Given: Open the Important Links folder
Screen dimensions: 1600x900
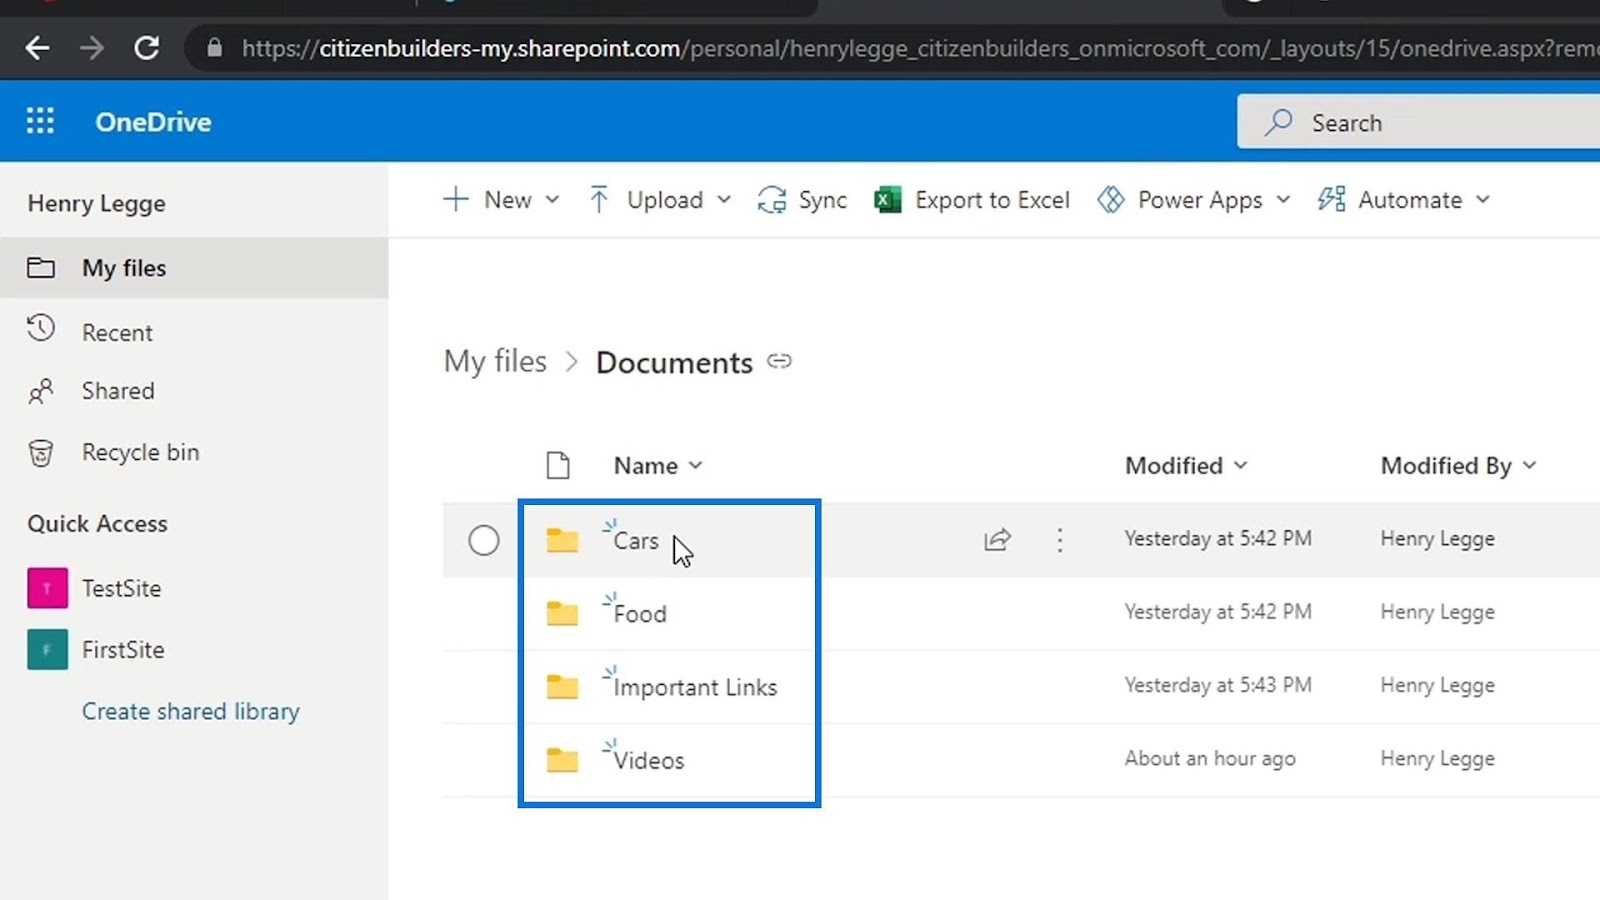Looking at the screenshot, I should 695,687.
